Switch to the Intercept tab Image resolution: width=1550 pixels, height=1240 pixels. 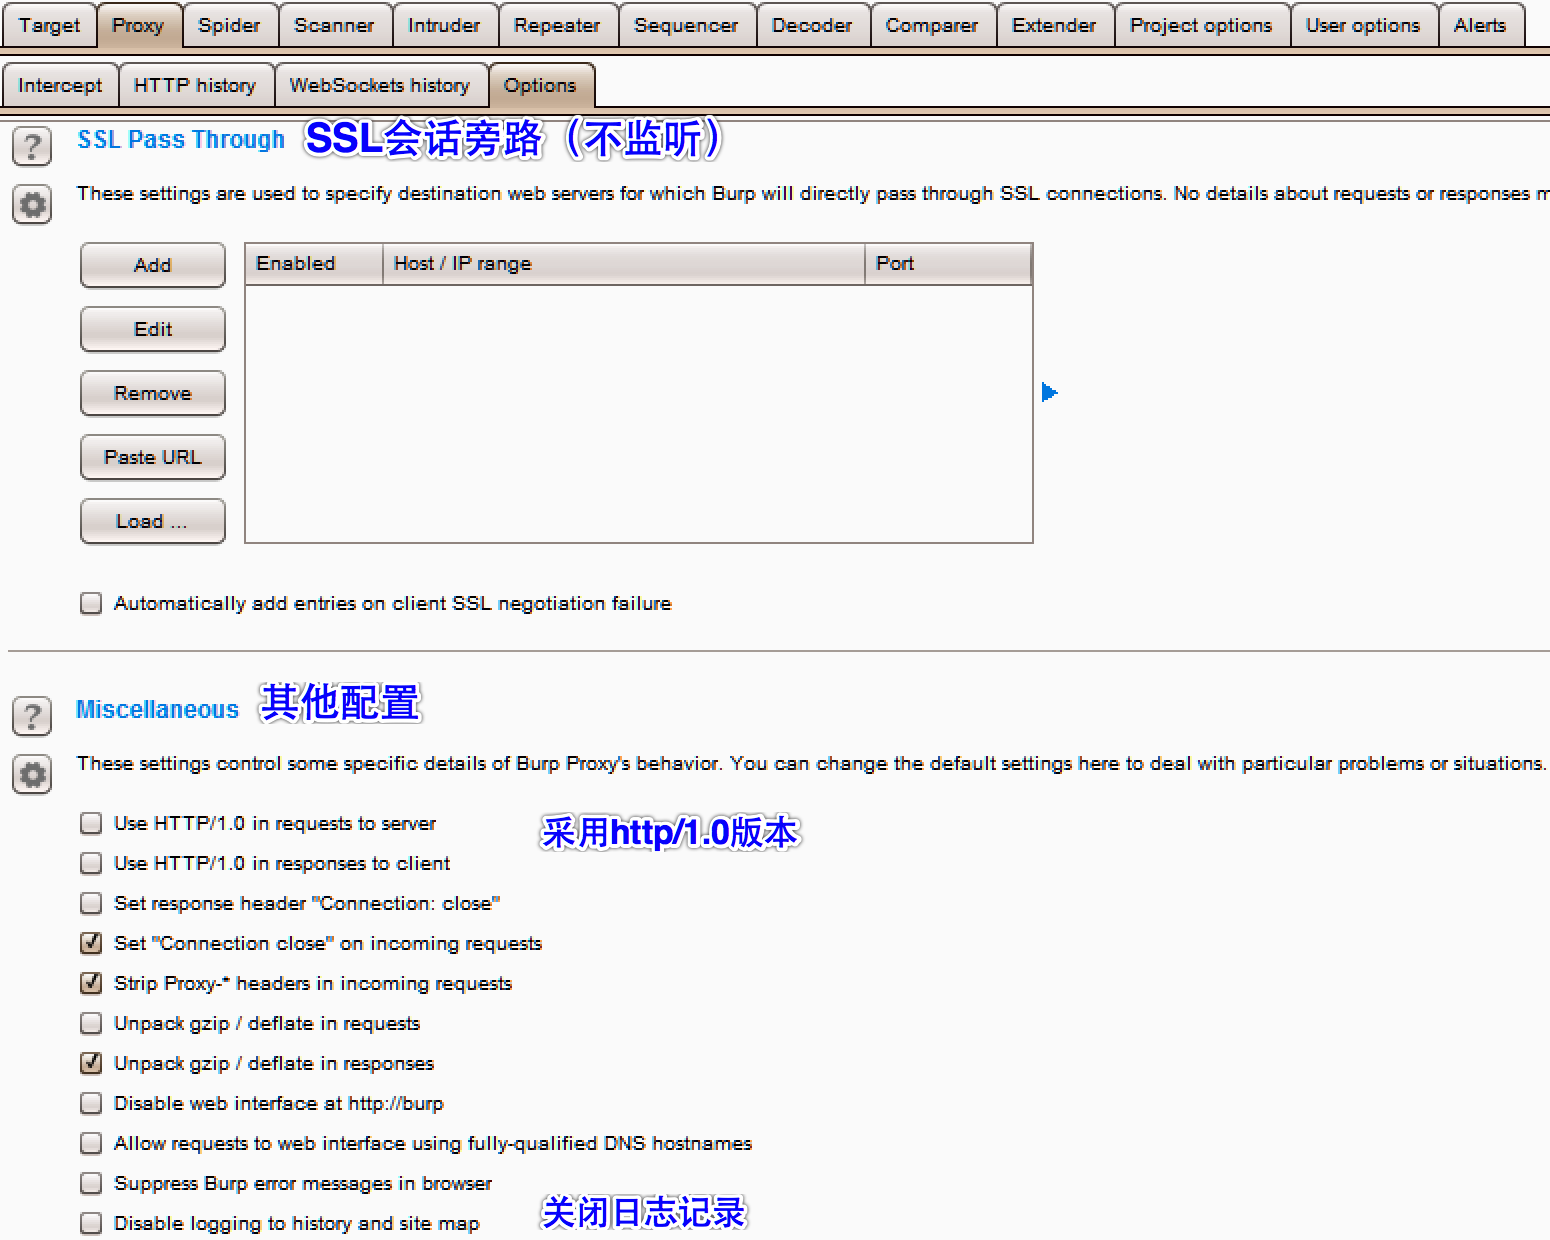pyautogui.click(x=60, y=85)
